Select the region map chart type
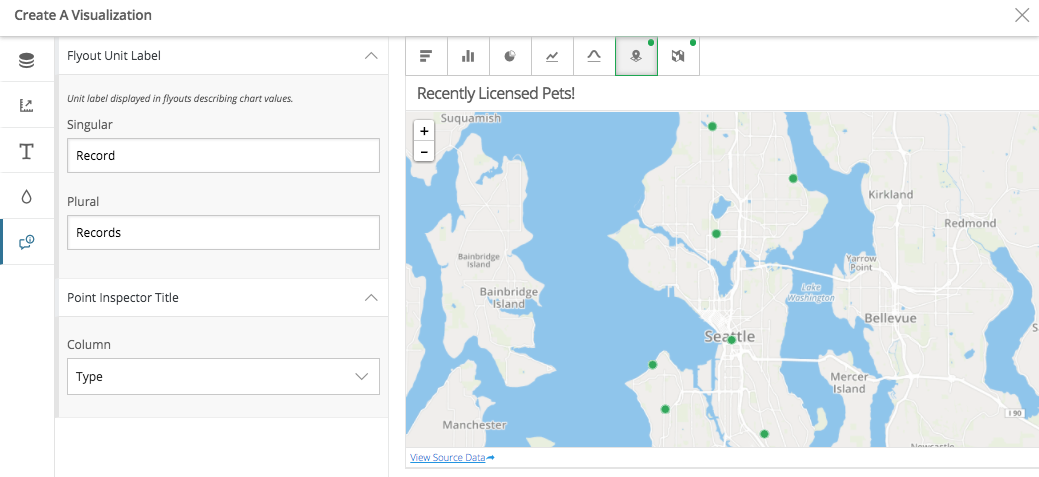This screenshot has height=477, width=1039. 678,56
